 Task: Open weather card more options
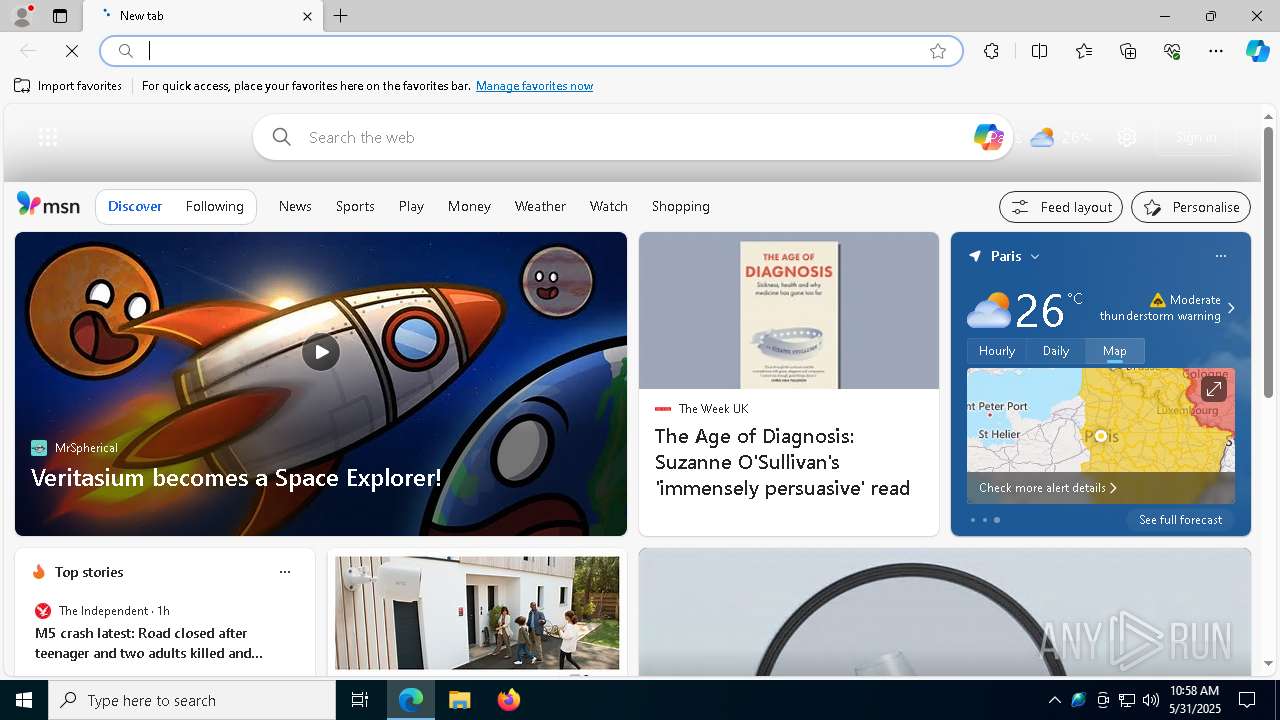[x=1220, y=256]
